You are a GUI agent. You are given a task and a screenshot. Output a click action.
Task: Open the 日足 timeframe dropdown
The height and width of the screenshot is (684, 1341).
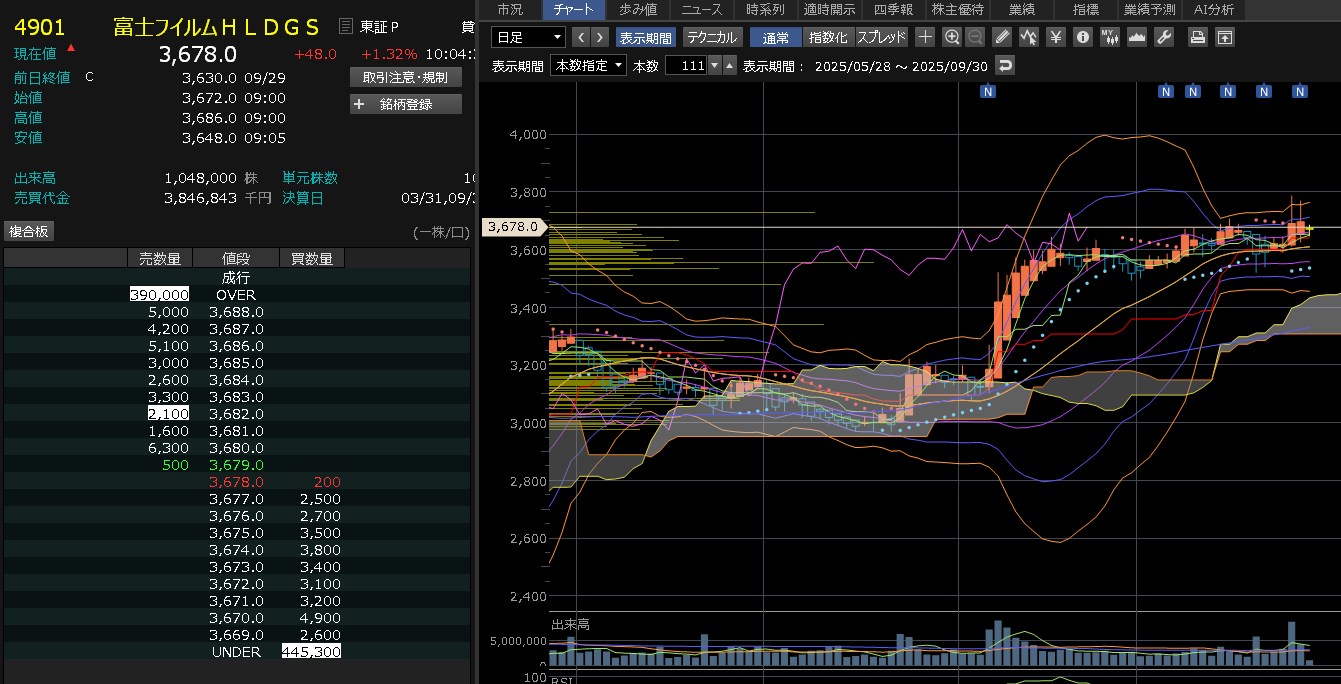click(529, 37)
